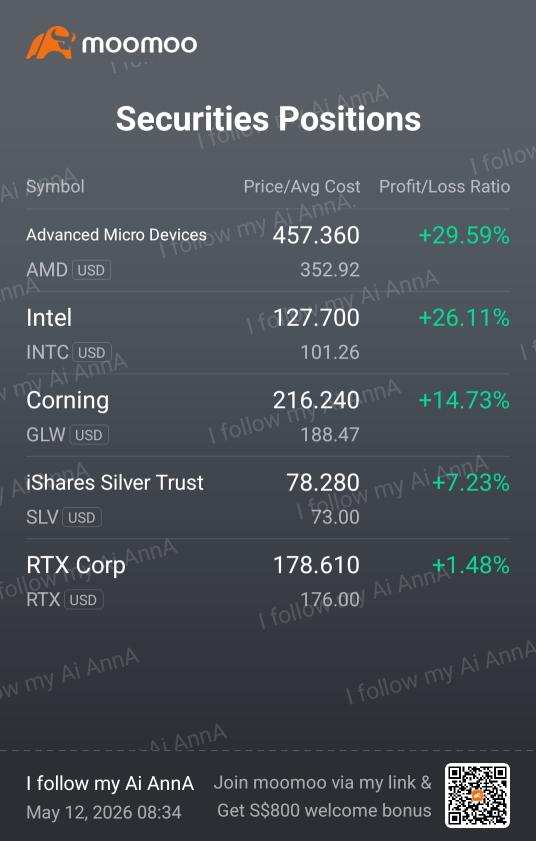
Task: Click the I follow my Ai AnnA username
Action: click(x=110, y=784)
